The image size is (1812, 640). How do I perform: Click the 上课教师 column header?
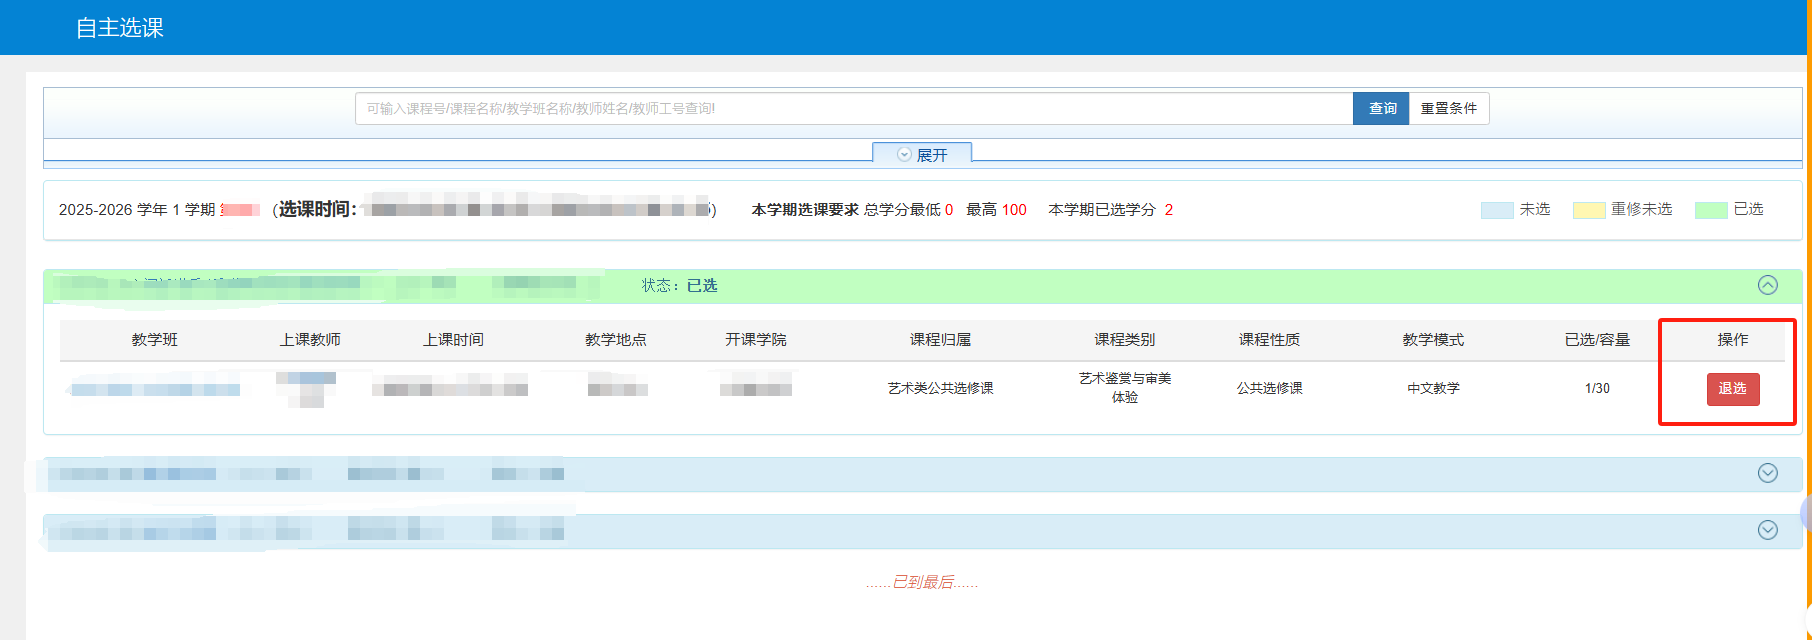(310, 340)
